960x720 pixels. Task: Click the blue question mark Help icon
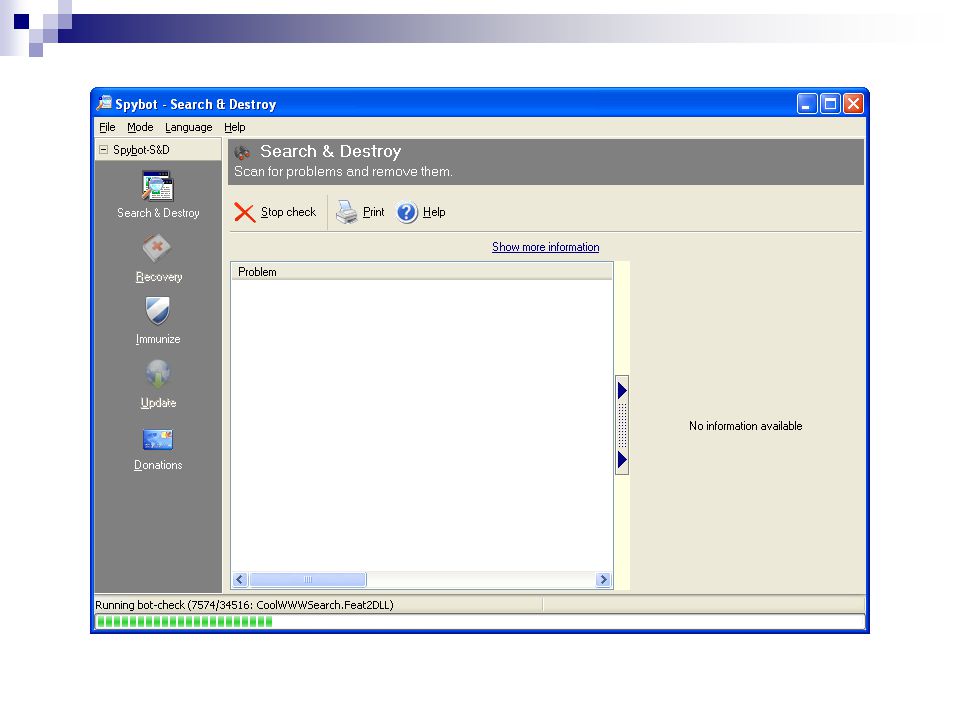click(x=407, y=212)
